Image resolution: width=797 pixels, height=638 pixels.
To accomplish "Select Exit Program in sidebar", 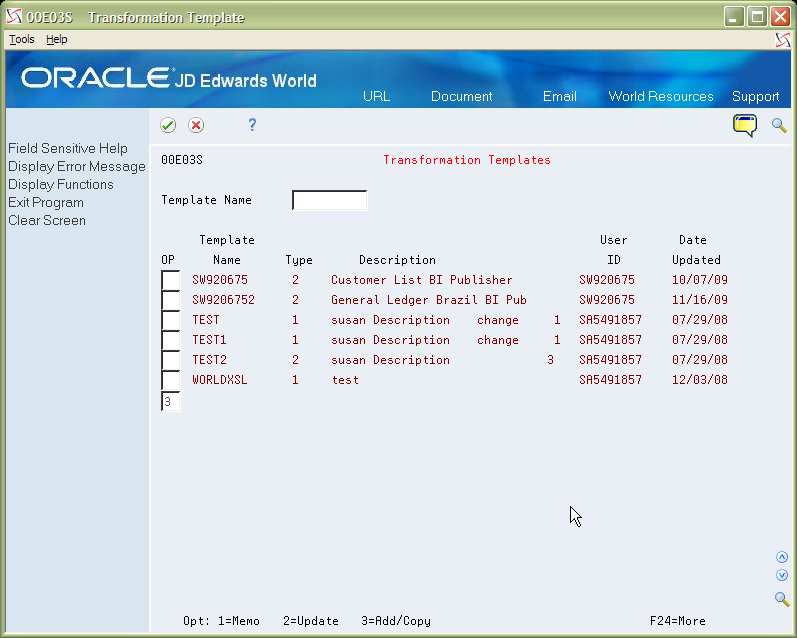I will click(46, 202).
